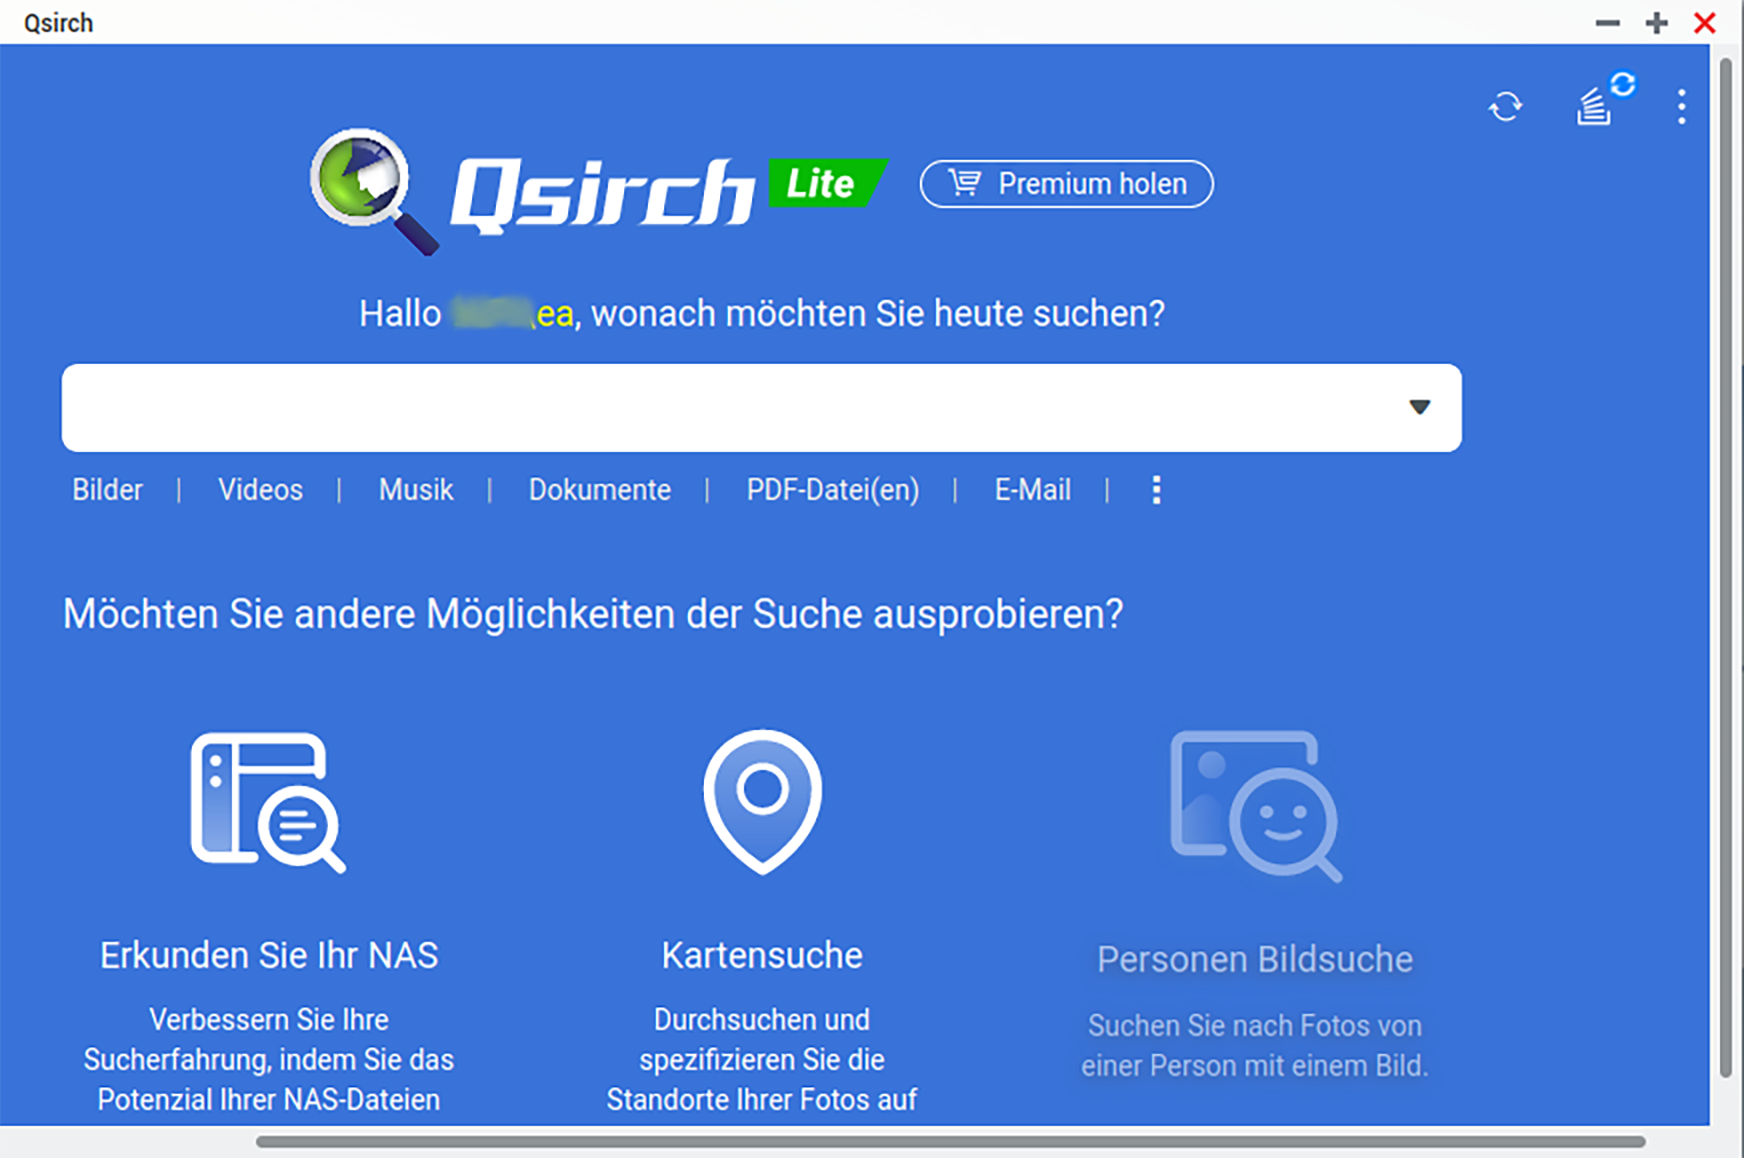The width and height of the screenshot is (1744, 1158).
Task: Expand the search bar dropdown arrow
Action: click(1419, 407)
